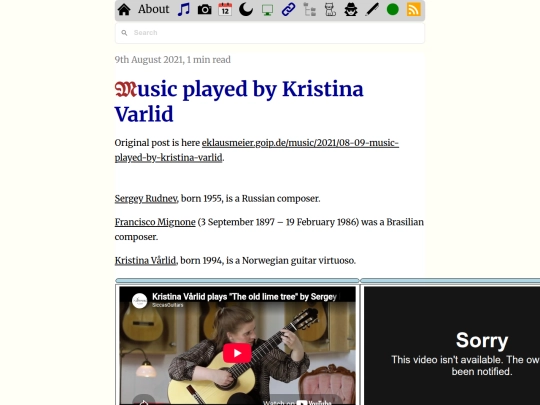The width and height of the screenshot is (540, 405).
Task: Open the photo camera icon
Action: point(205,10)
